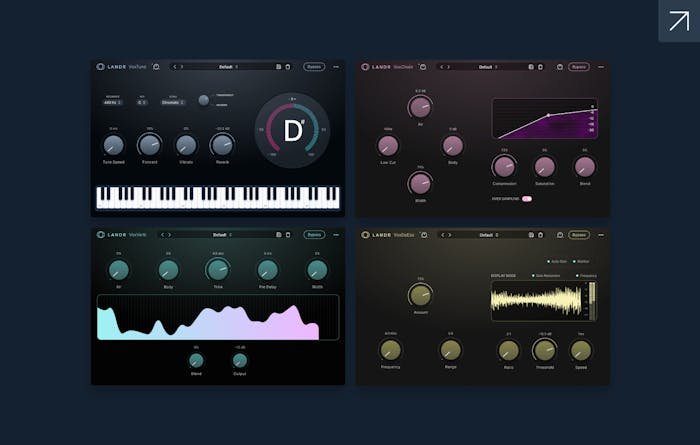700x445 pixels.
Task: Click the Ratio knob in VoxDeEss
Action: click(508, 351)
